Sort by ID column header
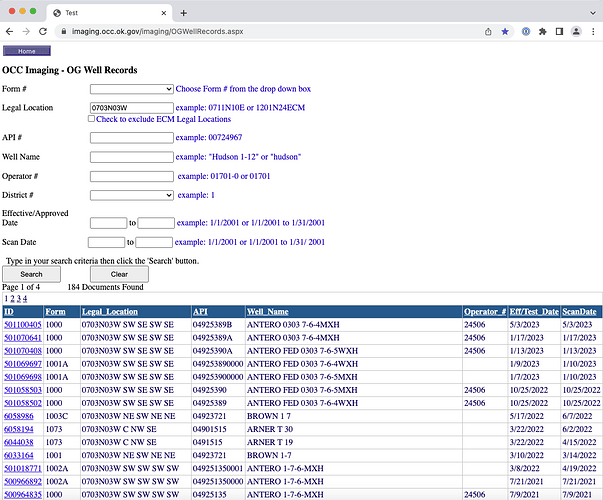Image resolution: width=603 pixels, height=500 pixels. [9, 312]
